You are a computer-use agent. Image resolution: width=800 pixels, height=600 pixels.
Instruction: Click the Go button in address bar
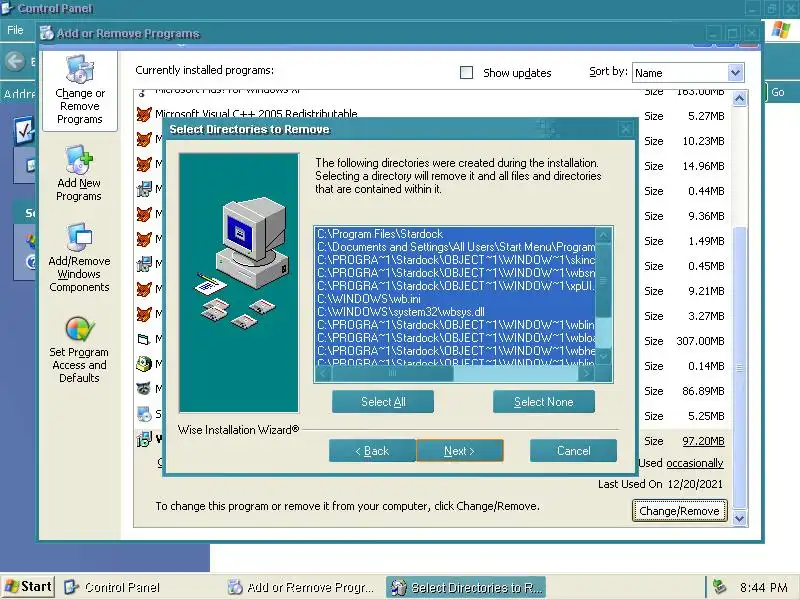pos(778,92)
